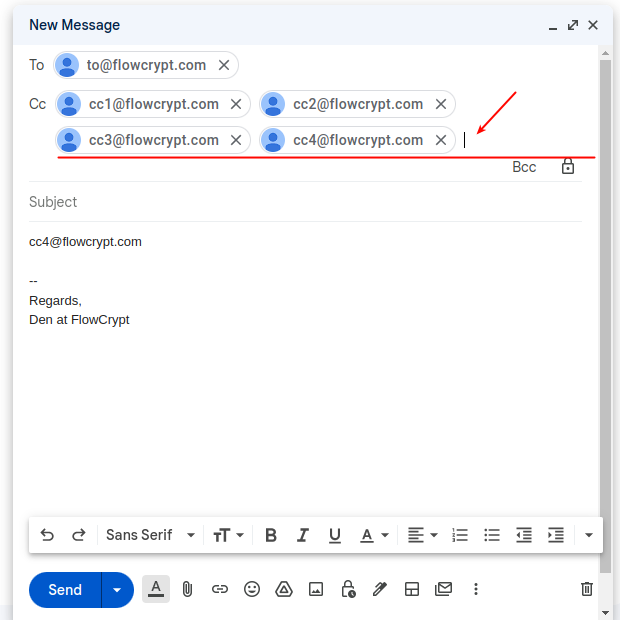
Task: Insert a link
Action: coord(219,589)
